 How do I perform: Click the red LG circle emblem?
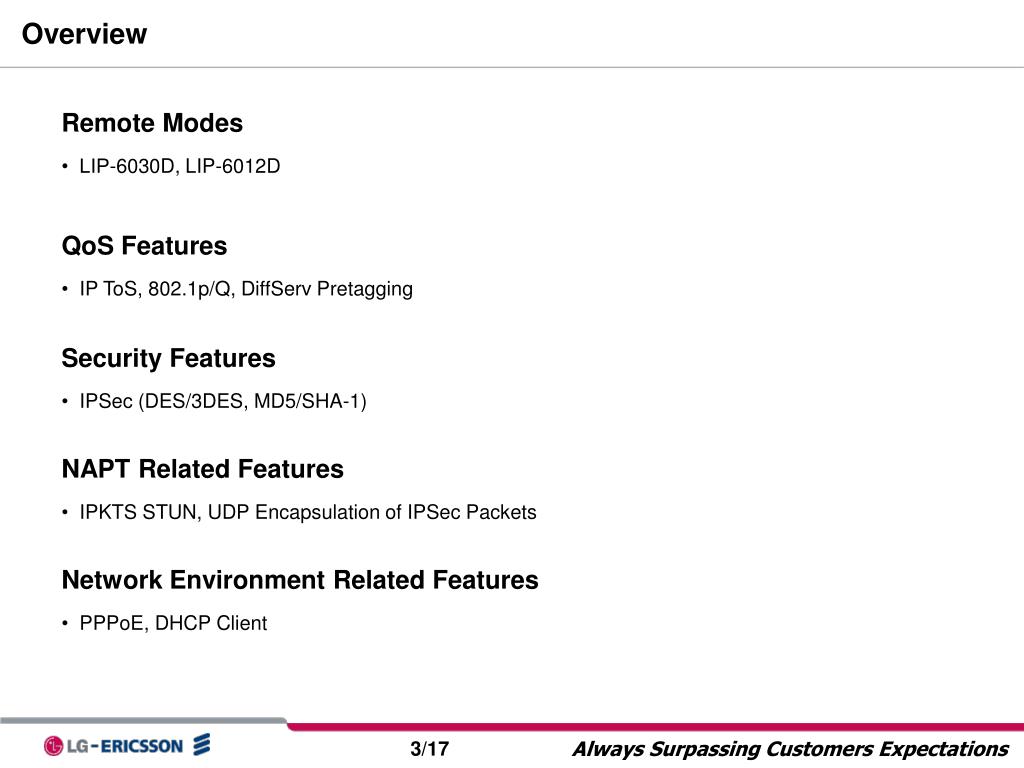pyautogui.click(x=54, y=746)
